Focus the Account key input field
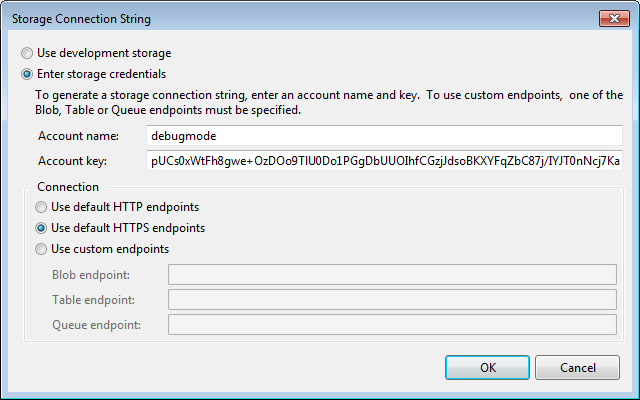The width and height of the screenshot is (640, 400). tap(383, 161)
